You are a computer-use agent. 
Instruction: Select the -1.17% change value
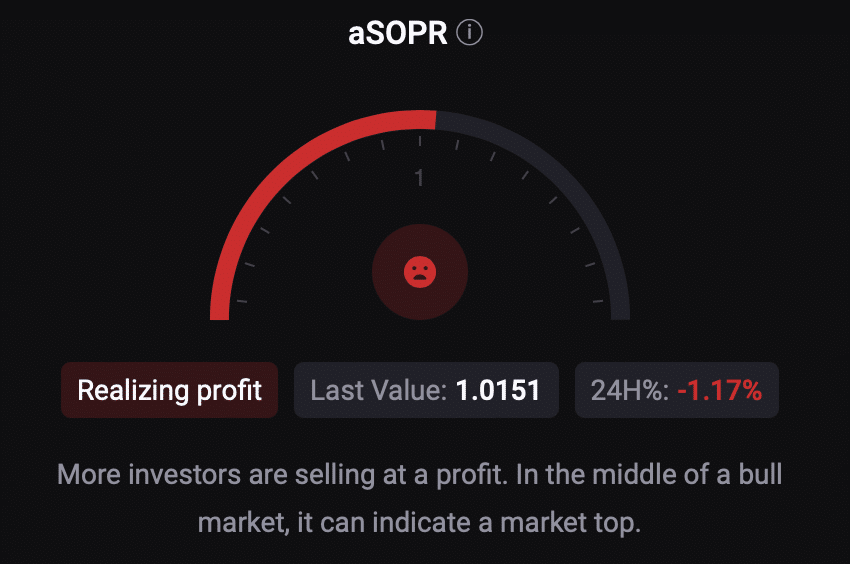click(720, 390)
